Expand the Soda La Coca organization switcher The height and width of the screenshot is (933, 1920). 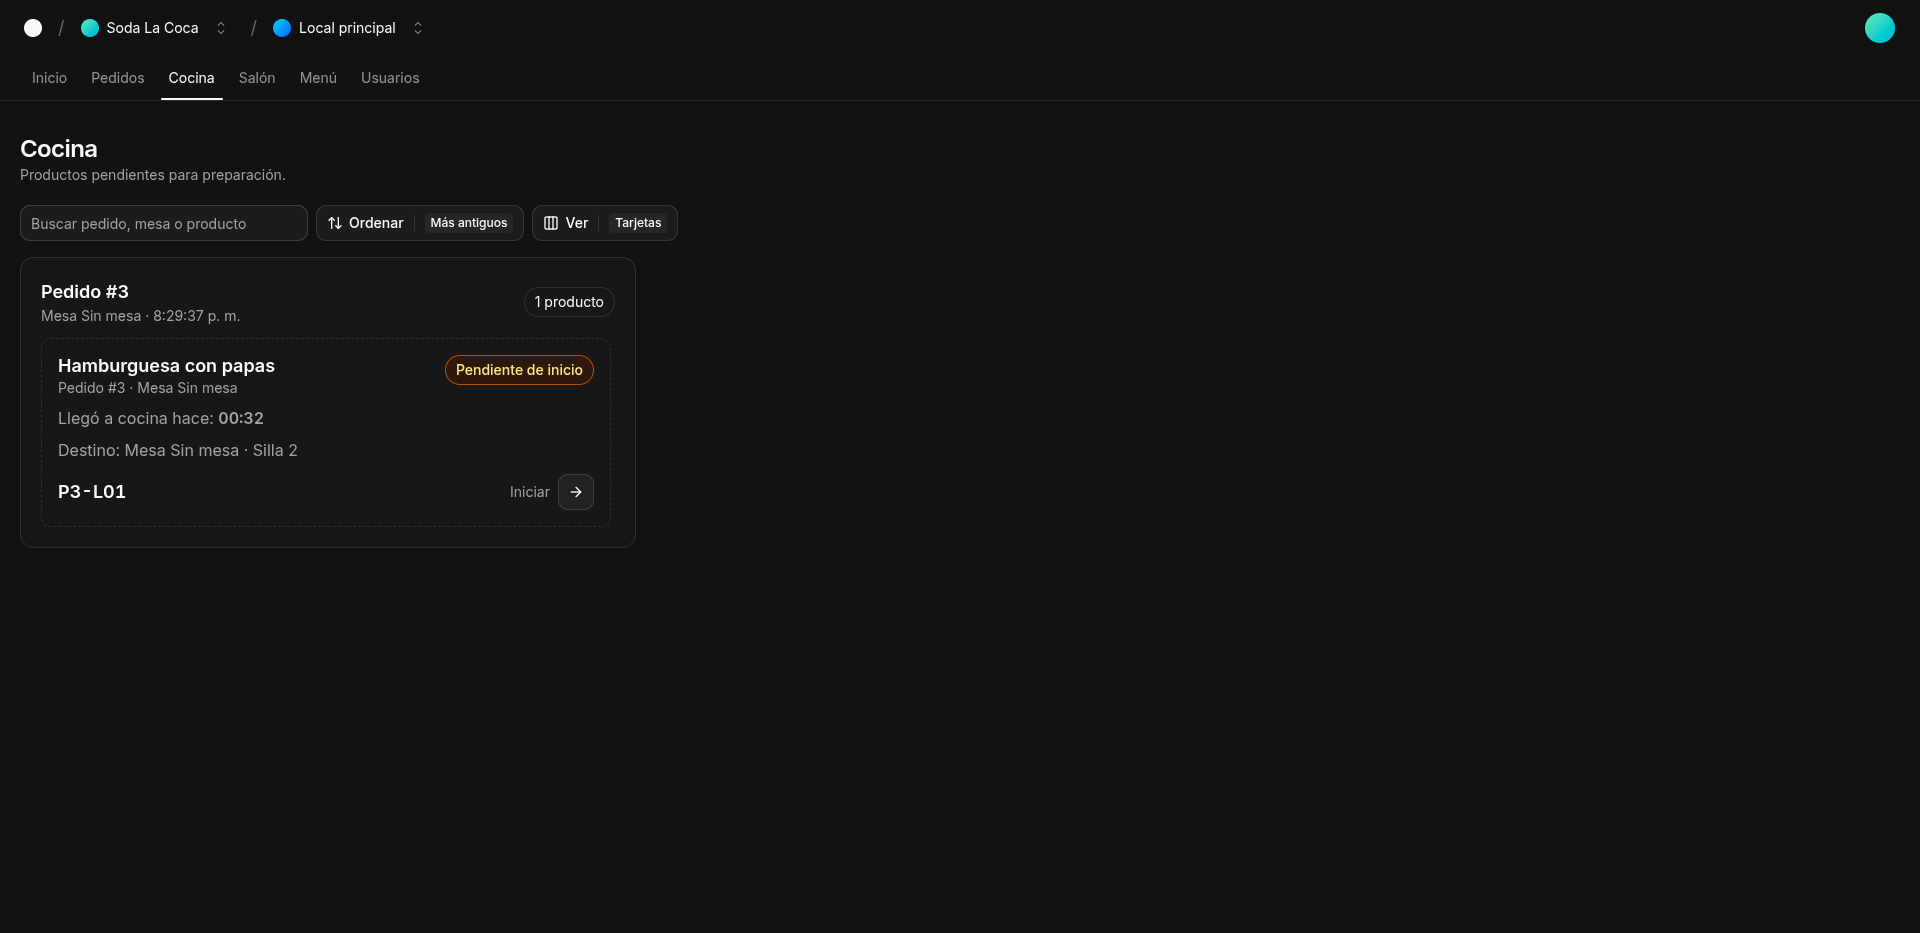pos(221,28)
